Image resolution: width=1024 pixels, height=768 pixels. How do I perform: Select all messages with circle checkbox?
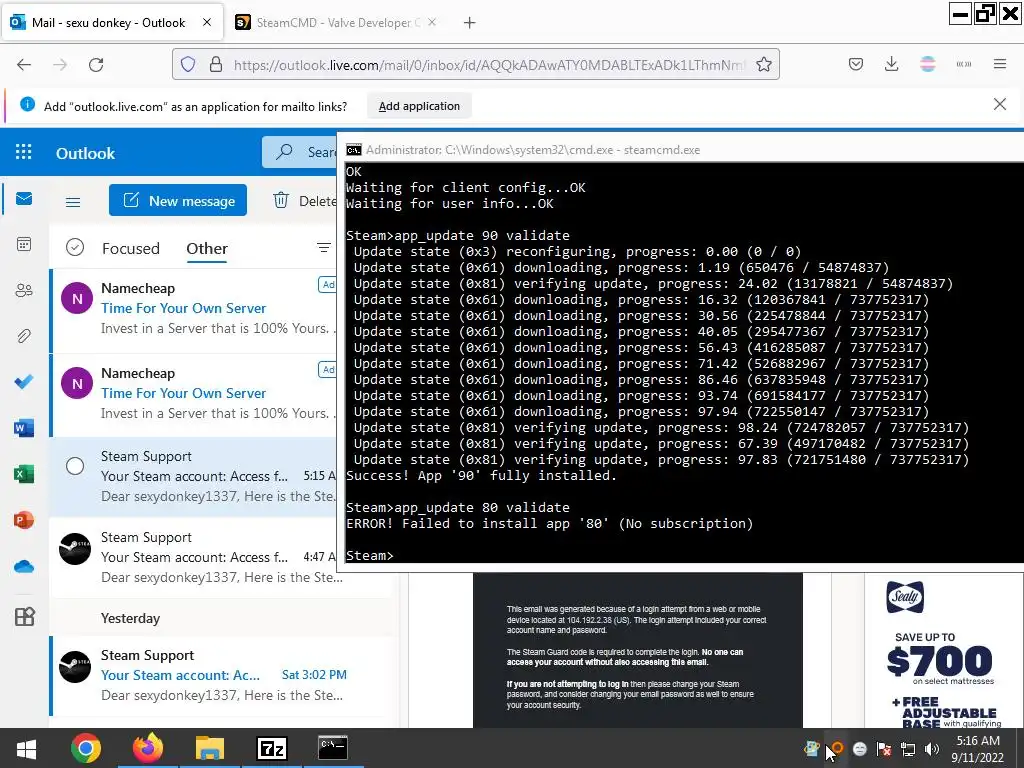pos(75,248)
